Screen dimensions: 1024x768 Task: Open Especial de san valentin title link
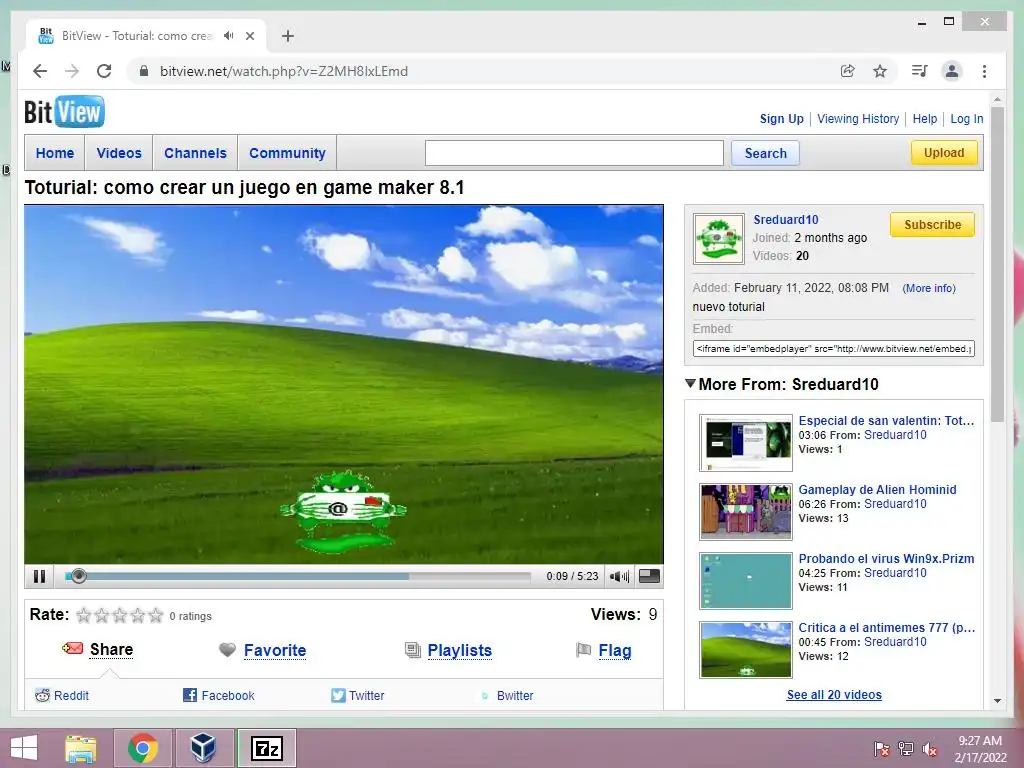pyautogui.click(x=886, y=421)
